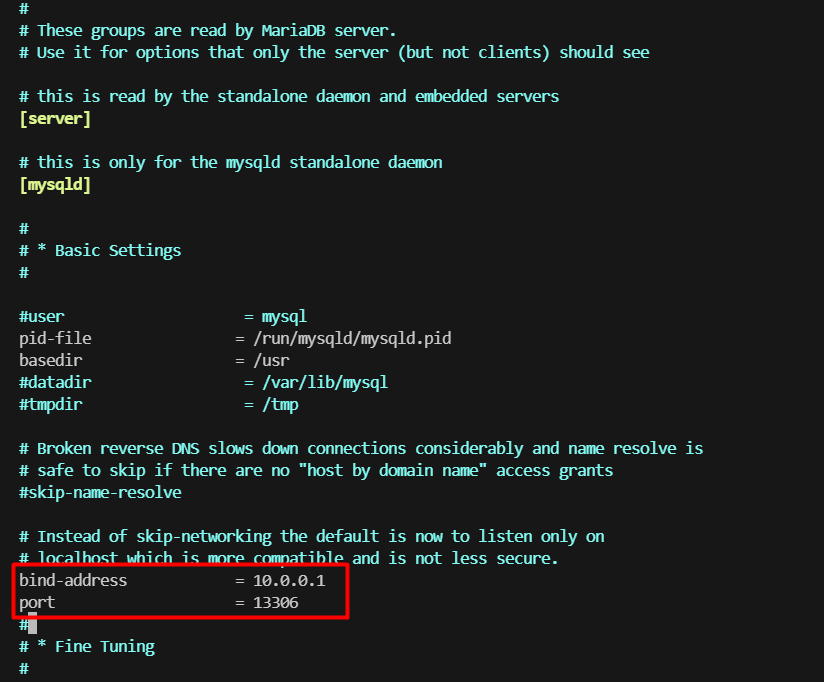Click the #skip-name-resolve line

point(100,492)
